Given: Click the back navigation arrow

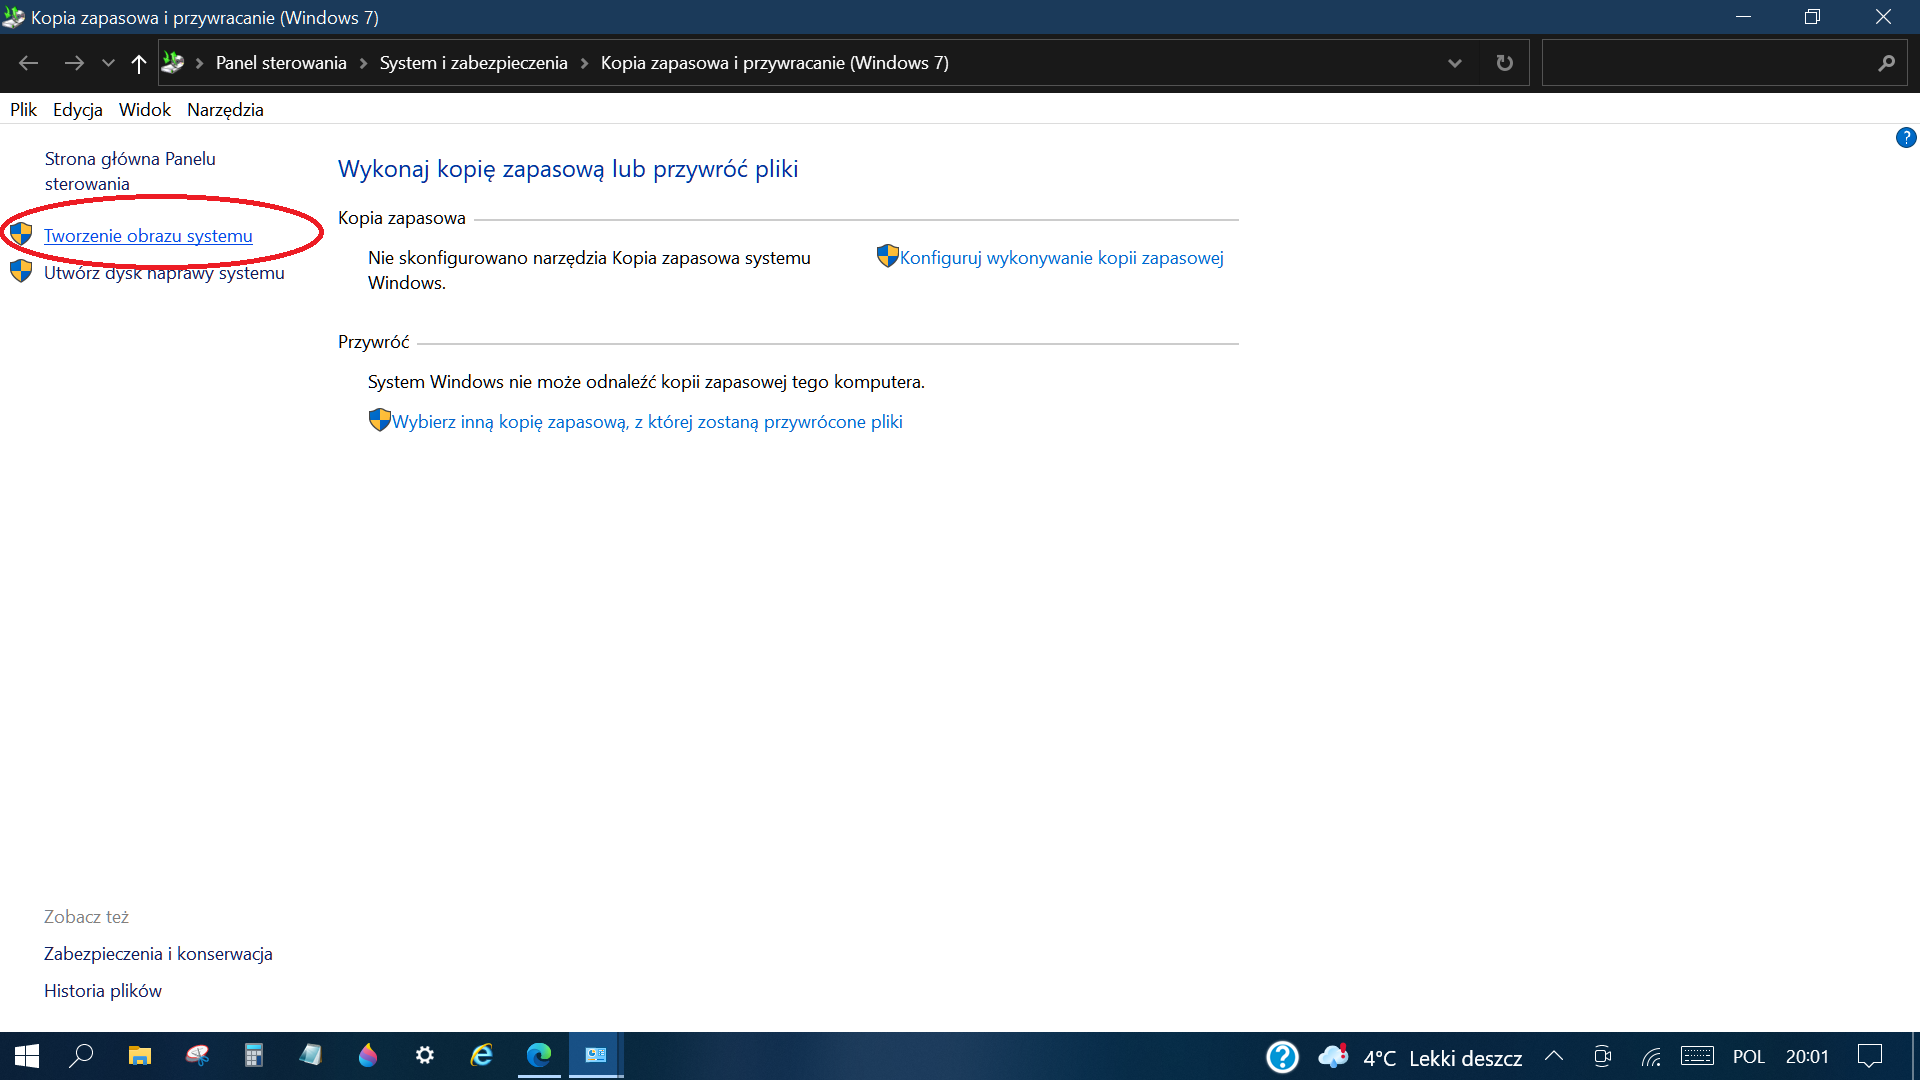Looking at the screenshot, I should (x=28, y=62).
